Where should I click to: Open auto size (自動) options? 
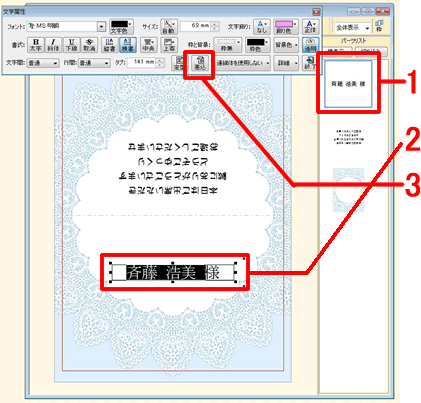click(169, 27)
